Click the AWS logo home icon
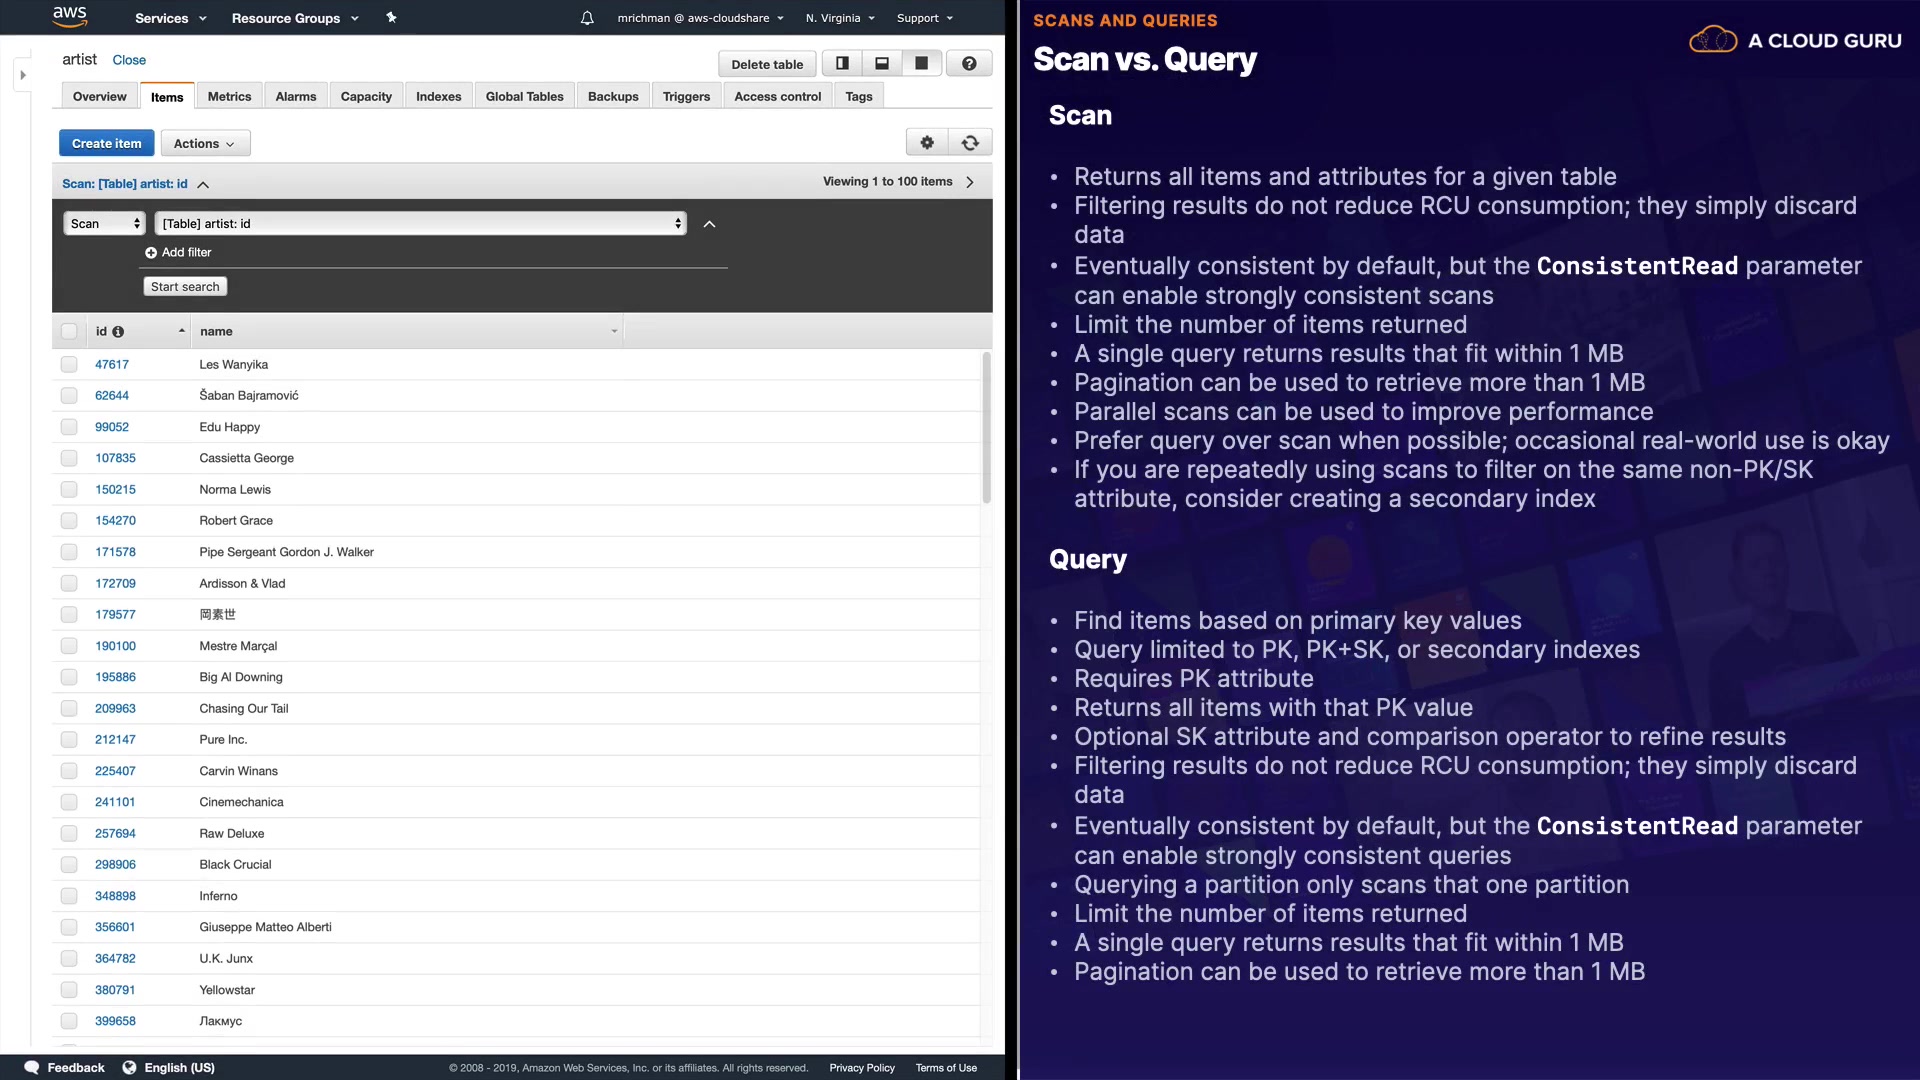1920x1080 pixels. pos(69,16)
